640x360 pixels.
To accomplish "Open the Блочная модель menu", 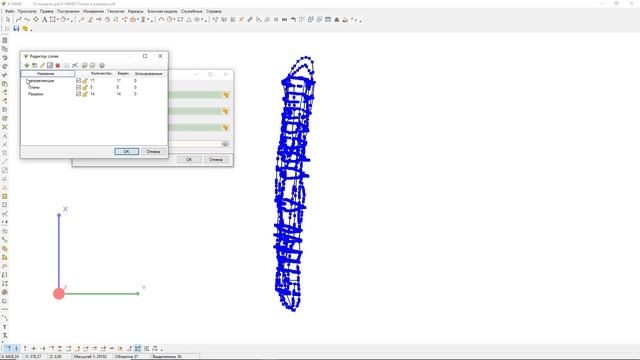I will coord(162,11).
